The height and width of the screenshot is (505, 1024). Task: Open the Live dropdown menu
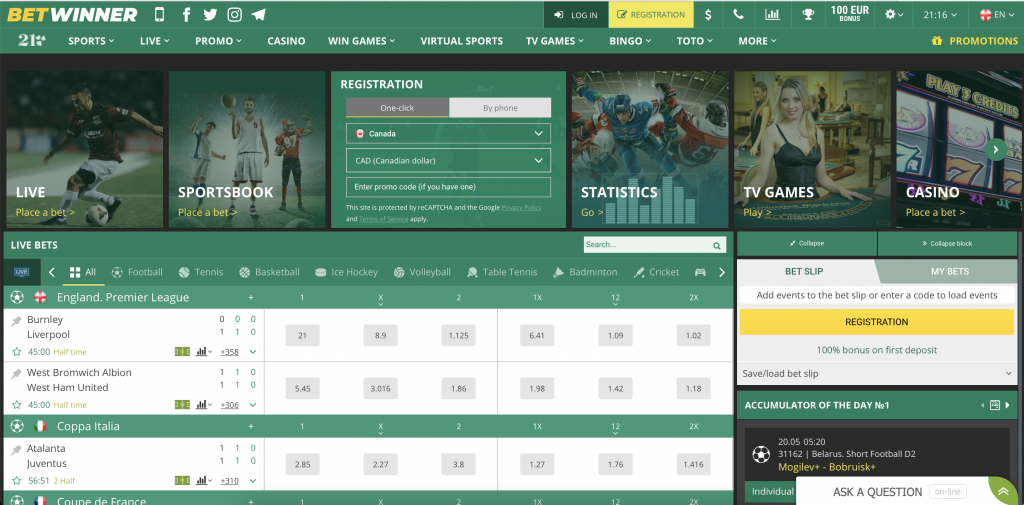154,41
